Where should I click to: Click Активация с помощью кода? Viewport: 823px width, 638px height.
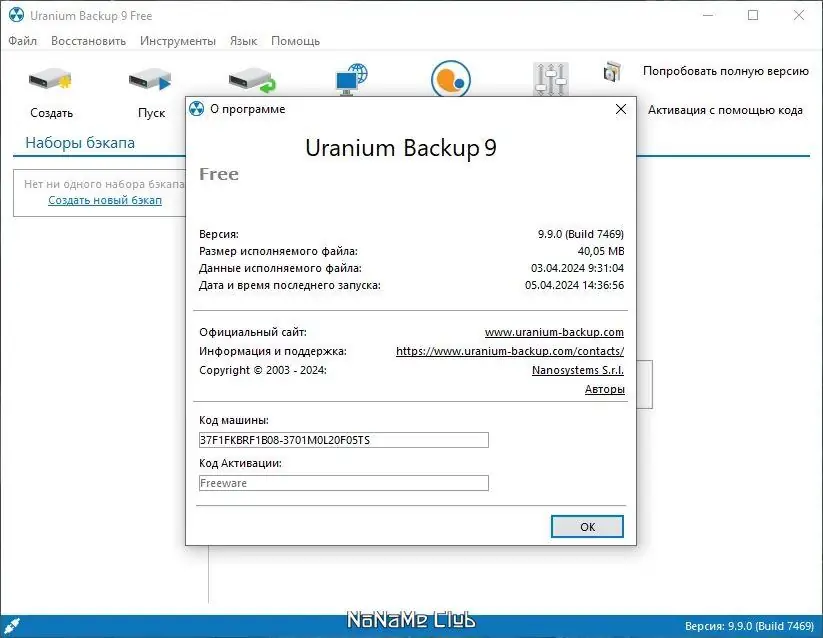725,110
